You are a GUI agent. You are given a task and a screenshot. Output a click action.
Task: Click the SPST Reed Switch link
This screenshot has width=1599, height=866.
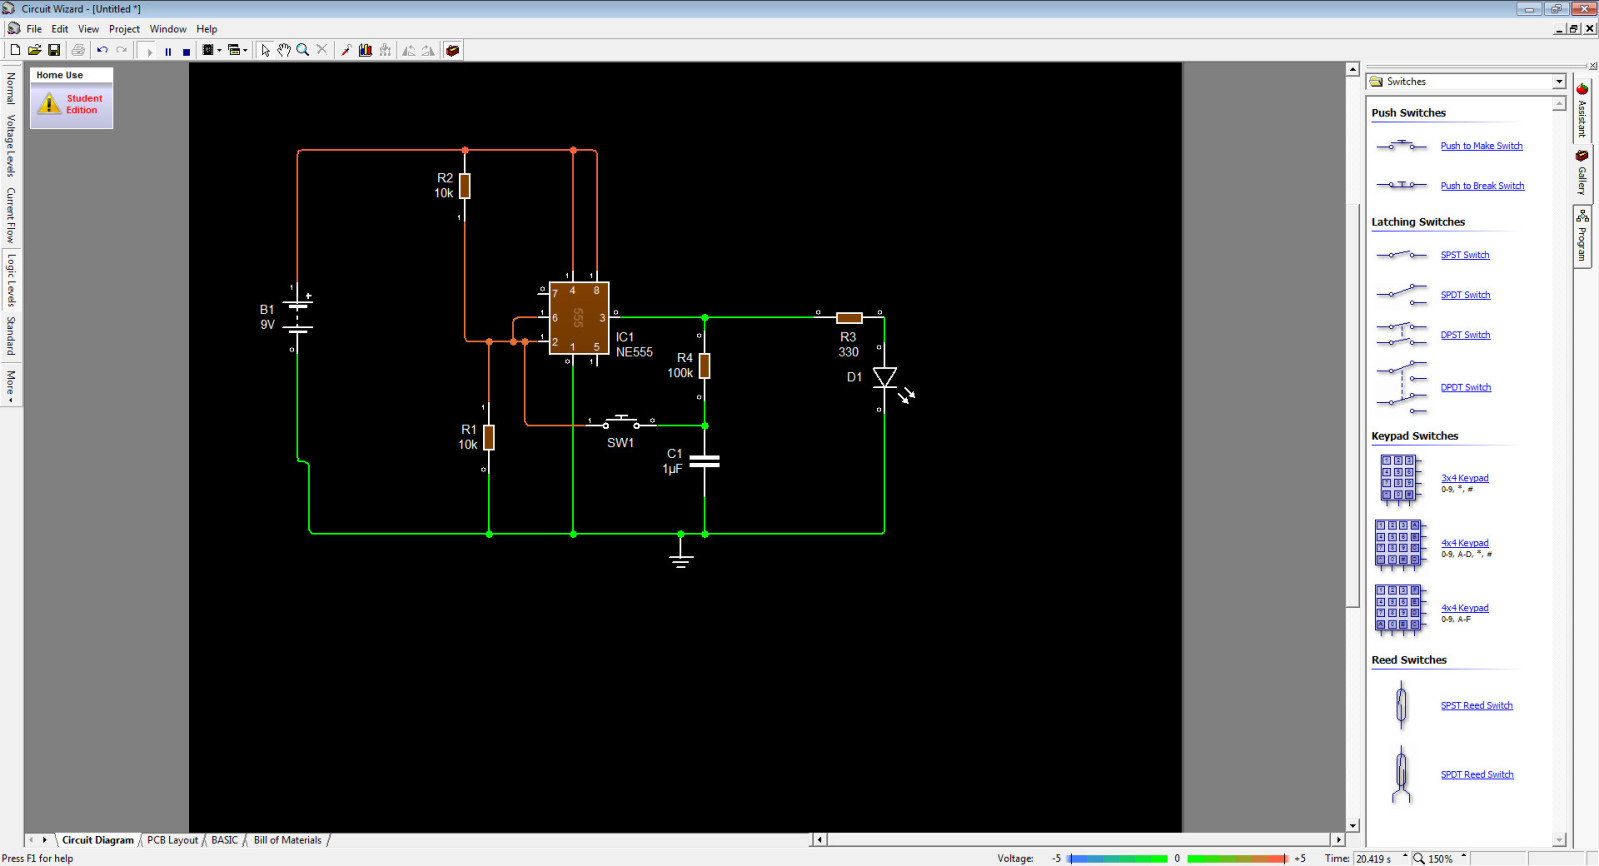click(x=1477, y=706)
